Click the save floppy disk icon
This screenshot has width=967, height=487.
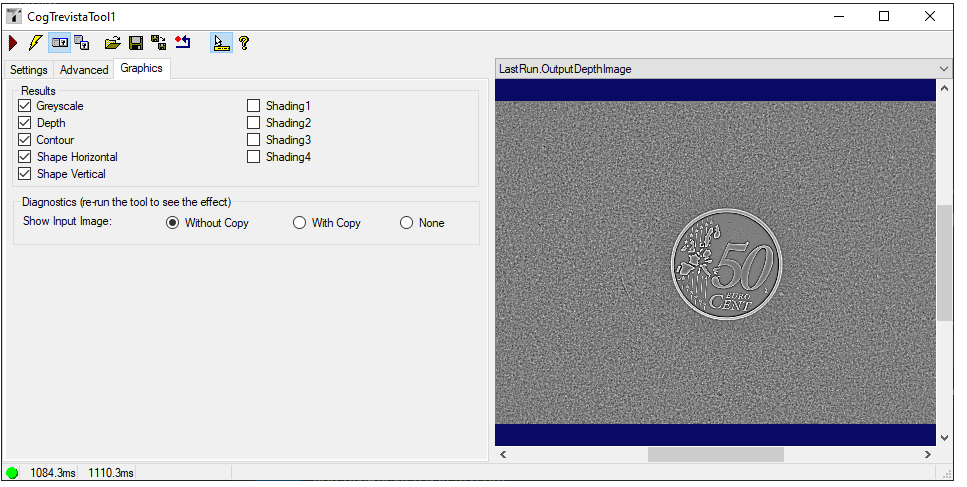click(136, 43)
